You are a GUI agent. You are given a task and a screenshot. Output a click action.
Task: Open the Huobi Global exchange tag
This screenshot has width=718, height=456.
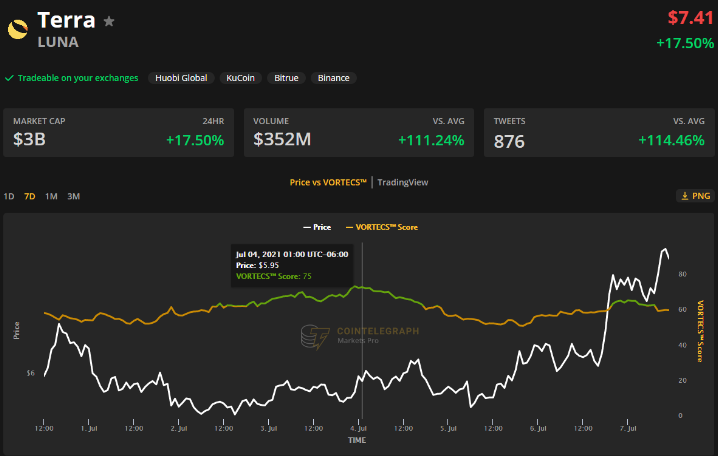pos(181,78)
